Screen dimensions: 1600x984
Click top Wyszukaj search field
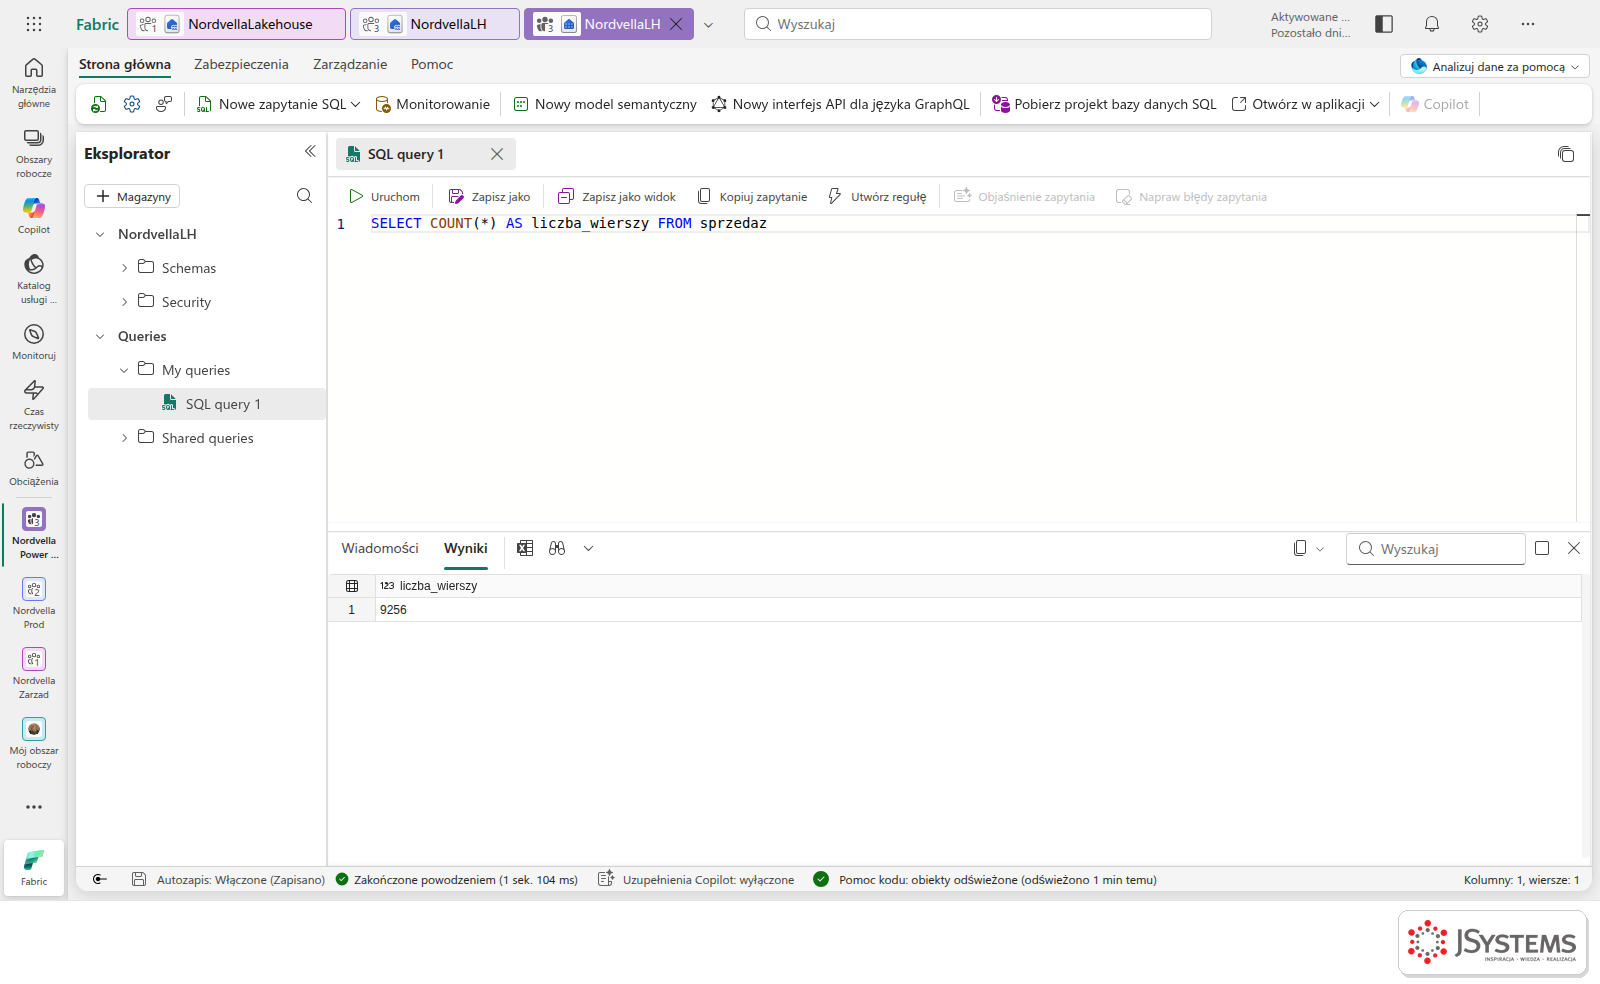(978, 24)
